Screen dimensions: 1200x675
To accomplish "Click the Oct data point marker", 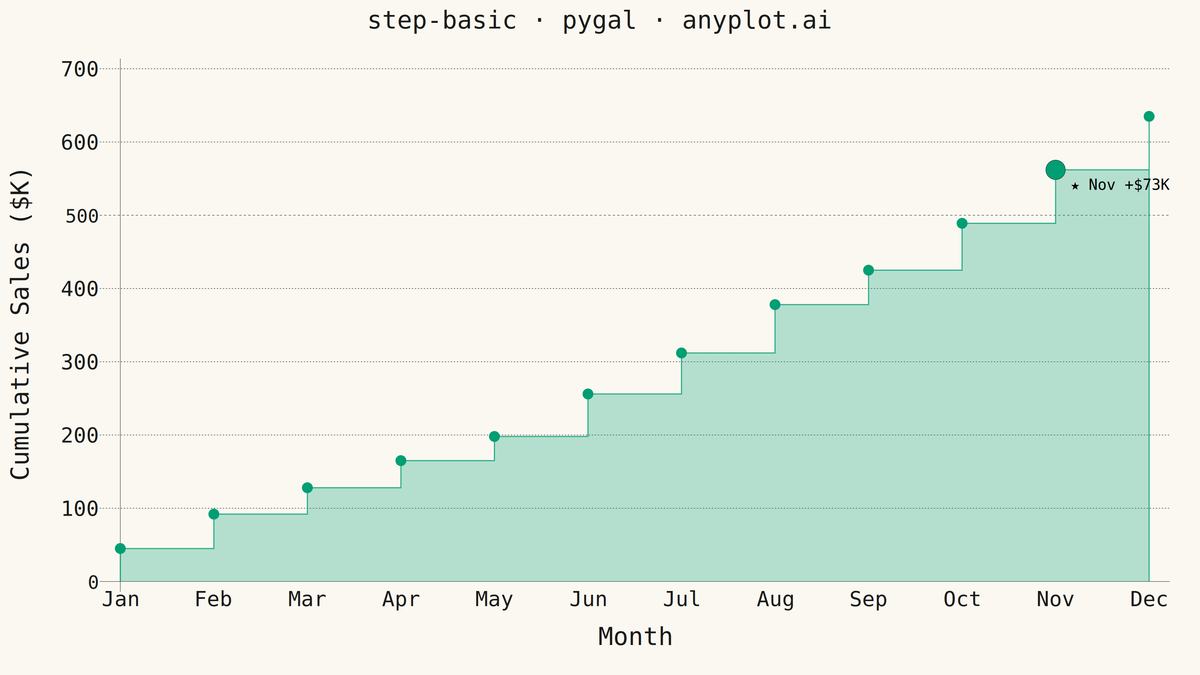I will [962, 223].
